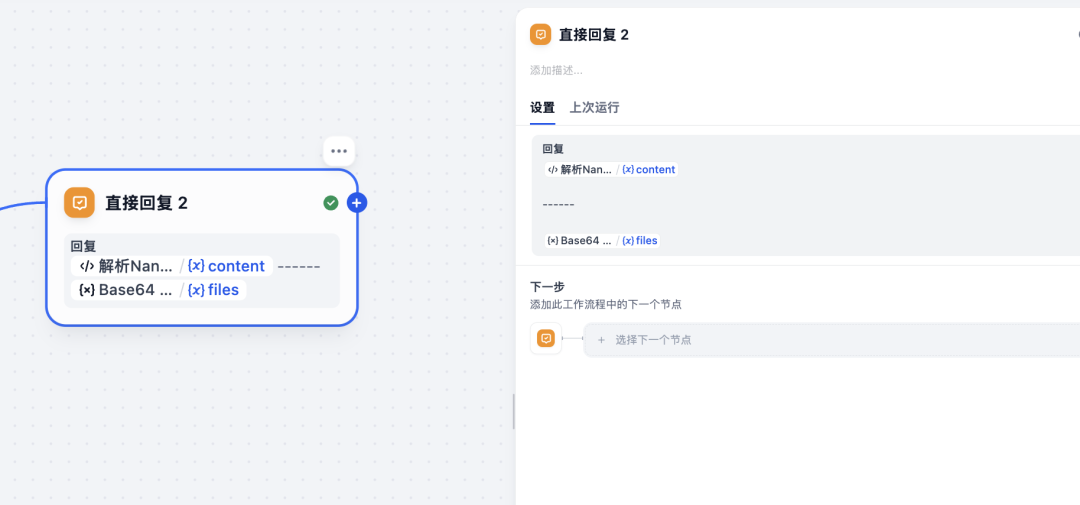Click 选择下一个节点 to add the next node
The width and height of the screenshot is (1080, 505).
[x=831, y=340]
